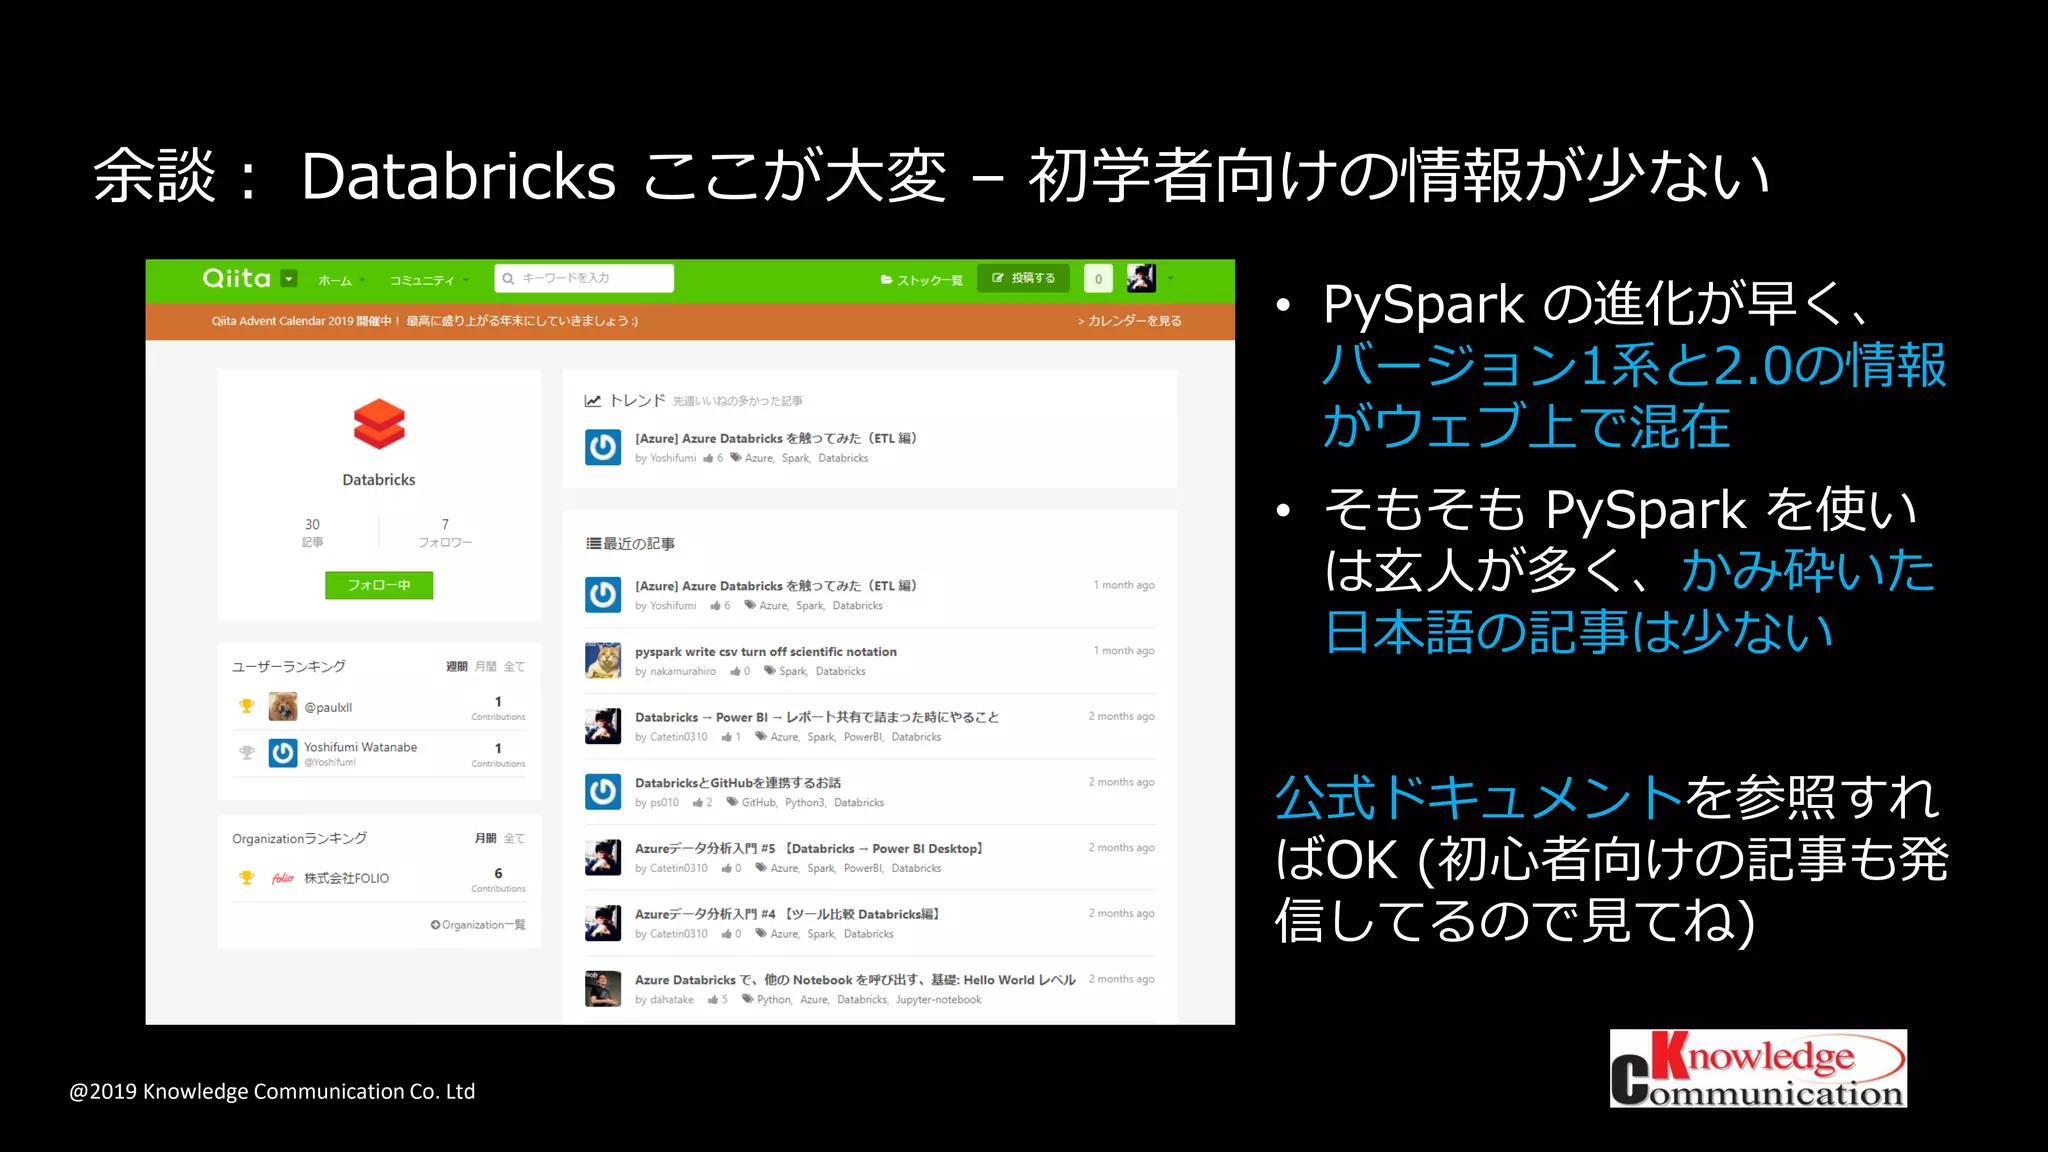2048x1152 pixels.
Task: Open Azureデータ分析入門 #4 article
Action: pyautogui.click(x=787, y=914)
